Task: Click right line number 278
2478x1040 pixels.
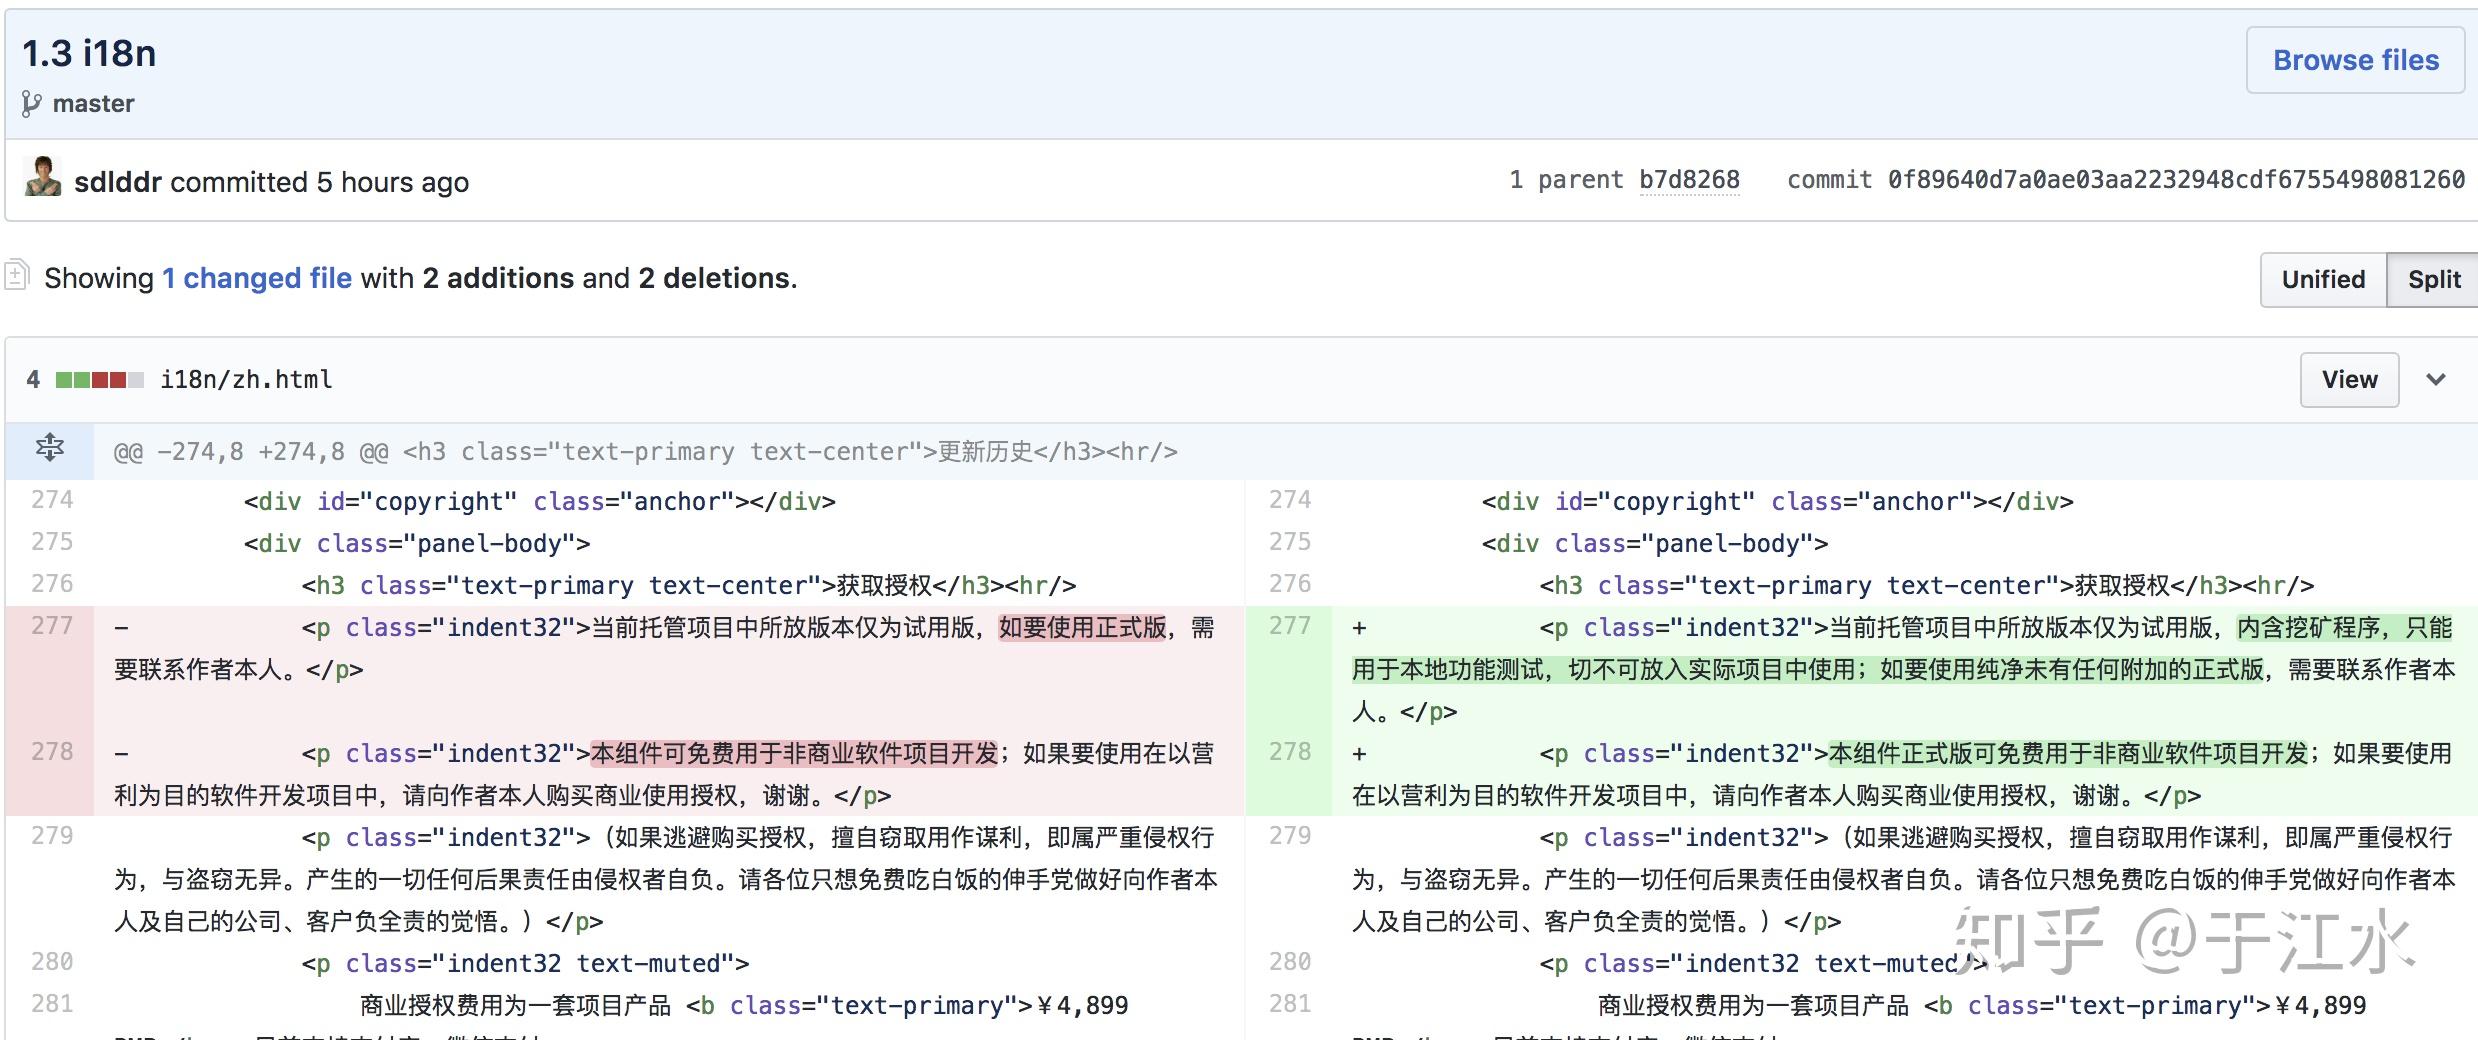Action: (x=1290, y=752)
